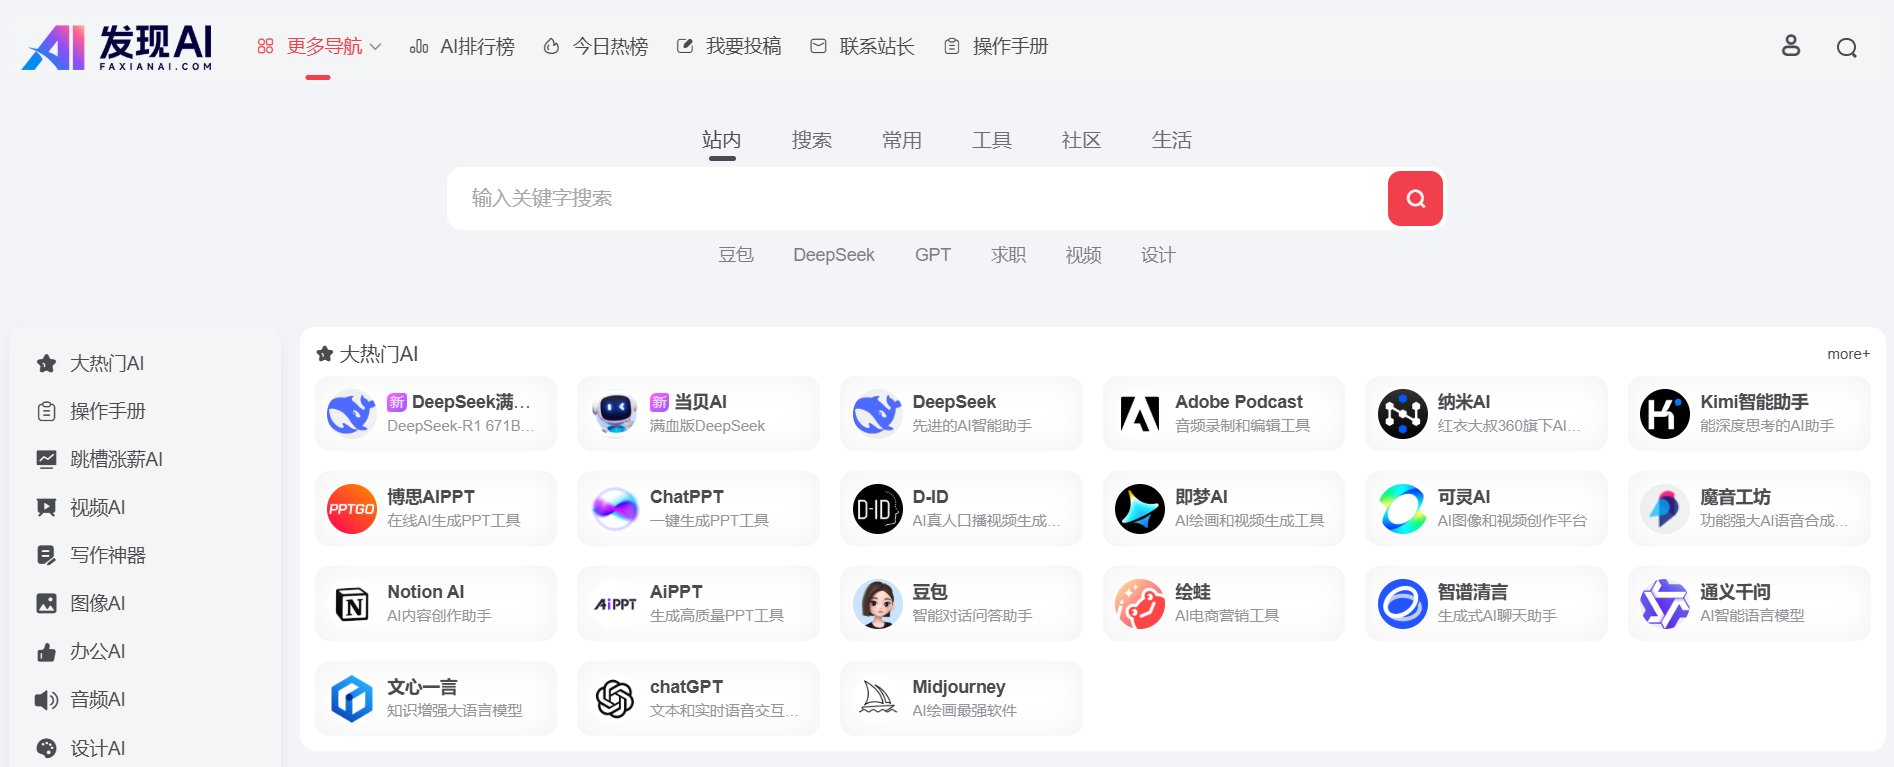Click the 魔音工坊 logo icon
1894x767 pixels.
click(1664, 508)
